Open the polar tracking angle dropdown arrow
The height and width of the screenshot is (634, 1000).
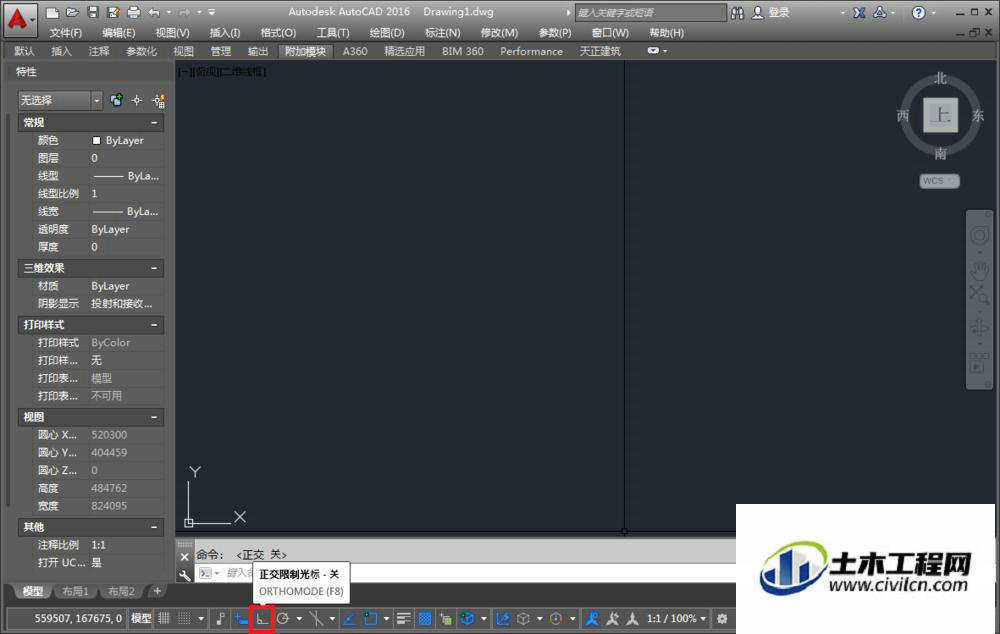point(298,619)
